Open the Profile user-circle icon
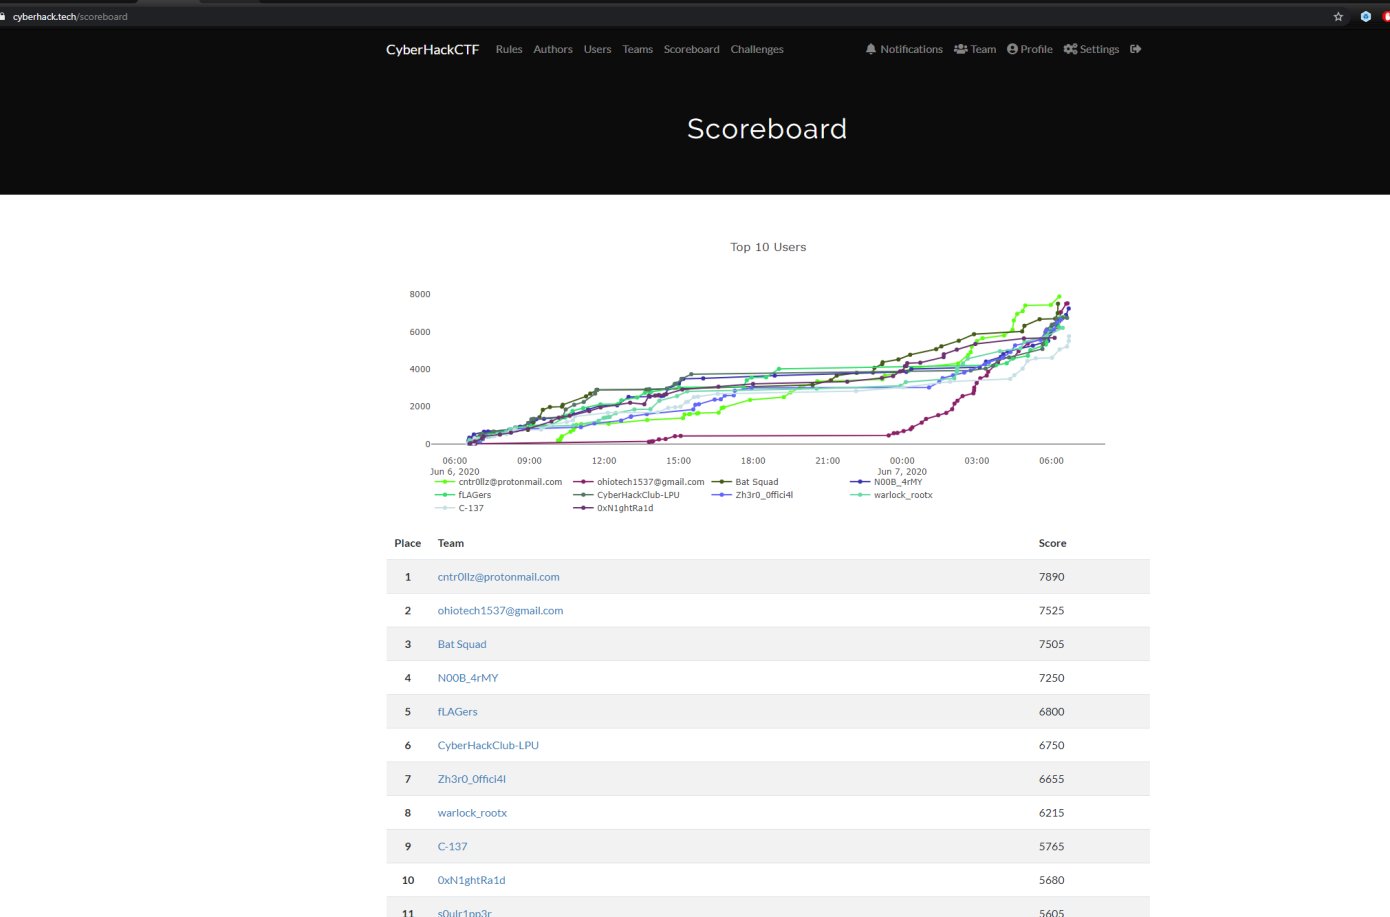This screenshot has width=1390, height=917. pyautogui.click(x=1012, y=49)
